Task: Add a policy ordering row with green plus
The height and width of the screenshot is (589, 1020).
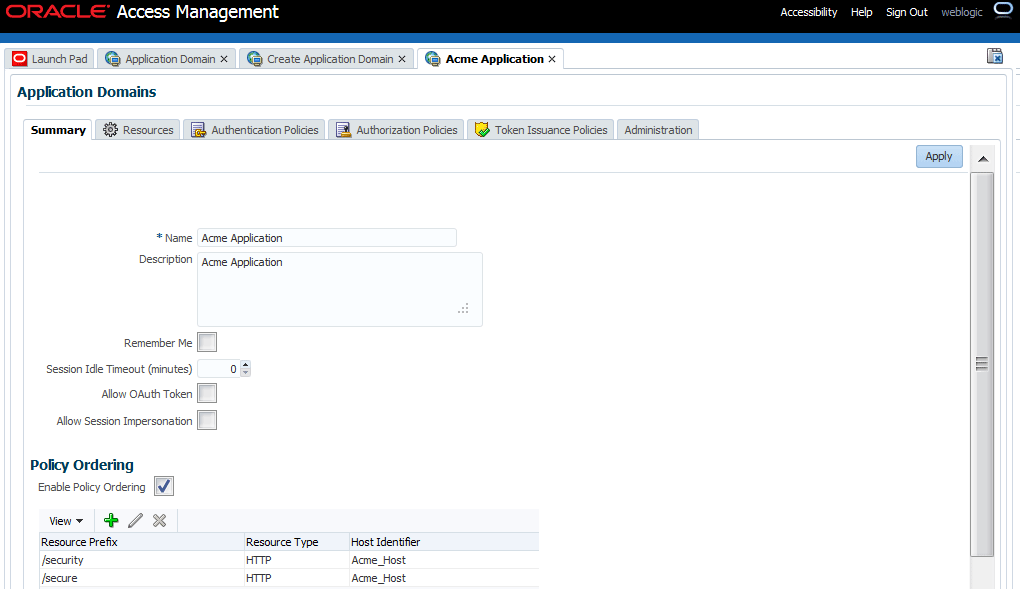Action: pyautogui.click(x=111, y=521)
